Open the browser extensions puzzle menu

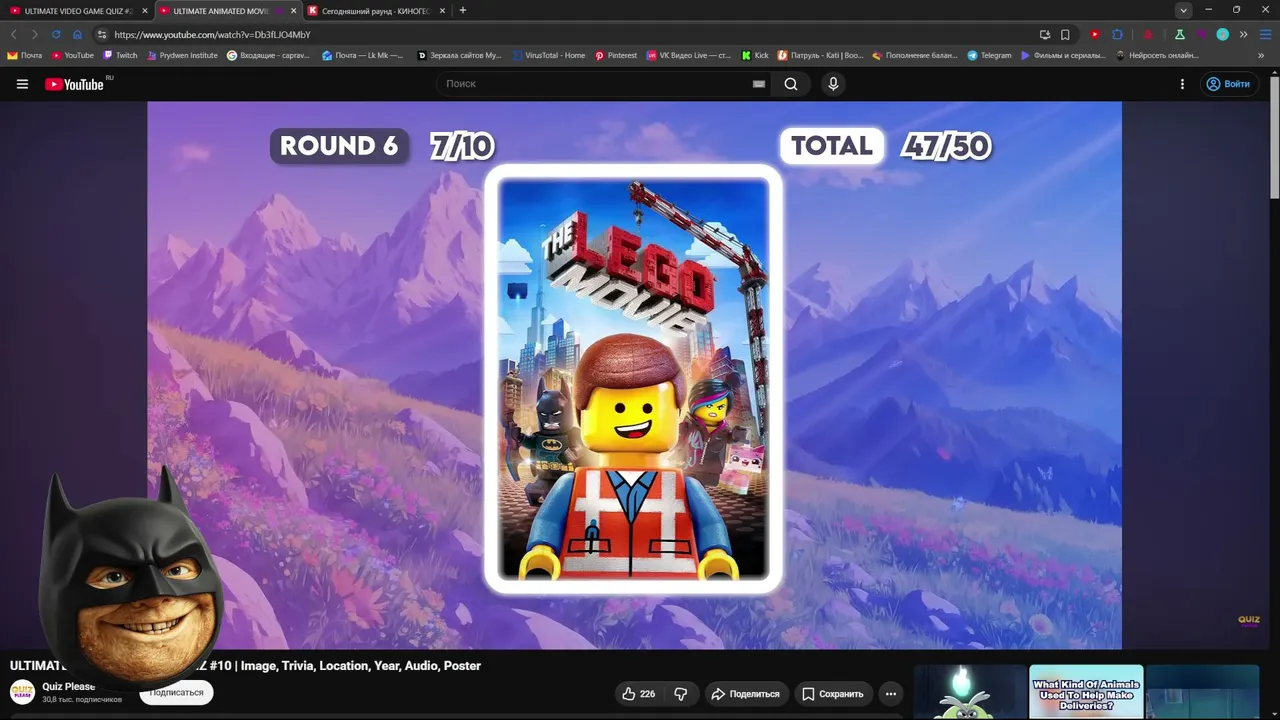click(1118, 34)
